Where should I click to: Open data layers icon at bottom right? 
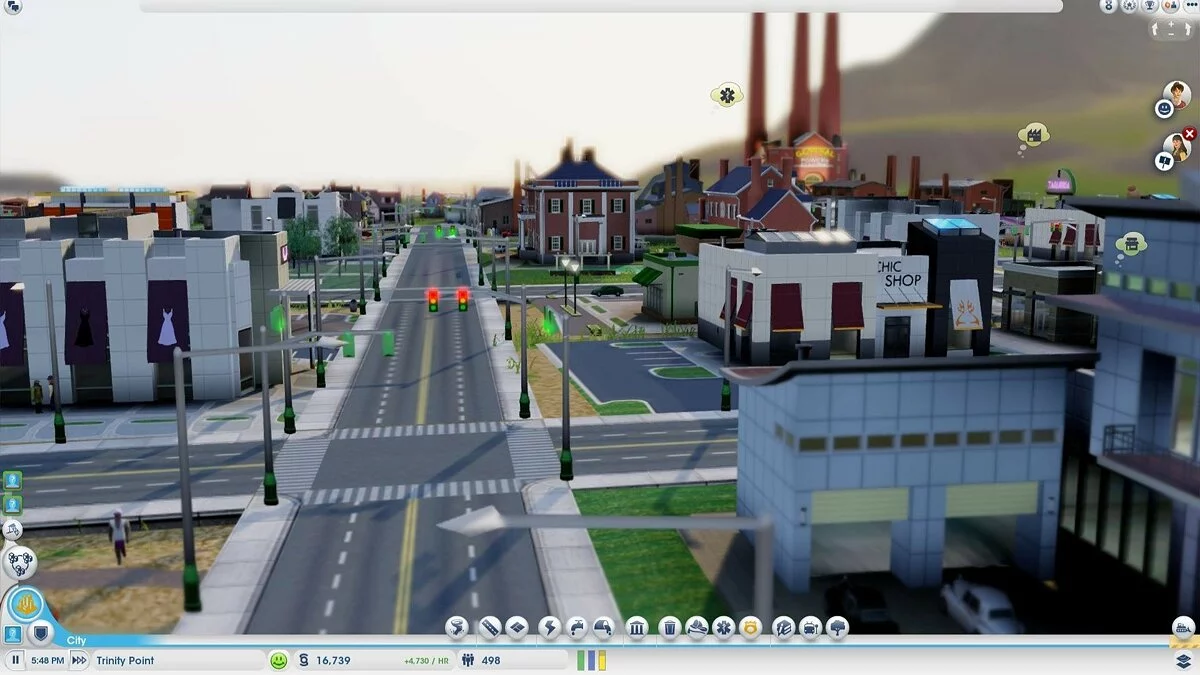click(x=1184, y=660)
